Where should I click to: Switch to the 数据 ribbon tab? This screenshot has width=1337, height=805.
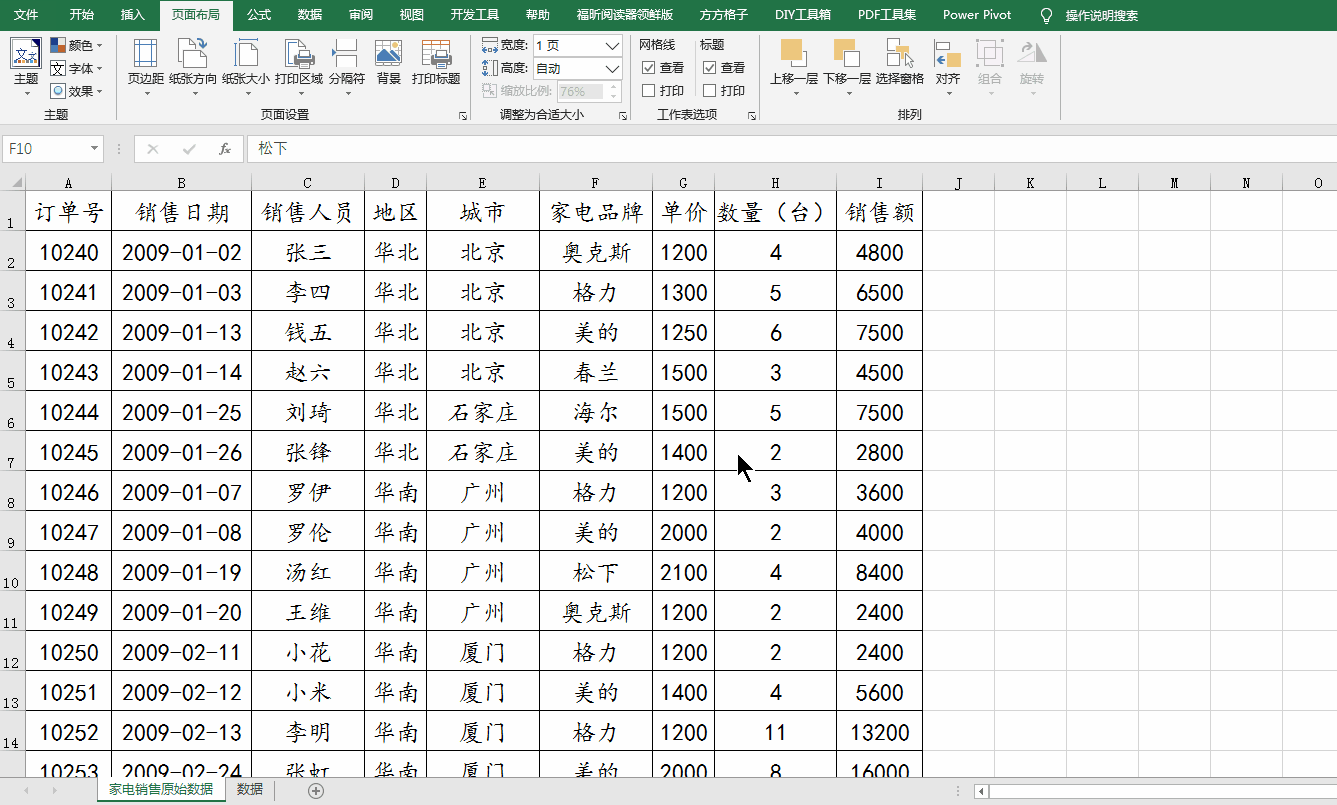310,15
